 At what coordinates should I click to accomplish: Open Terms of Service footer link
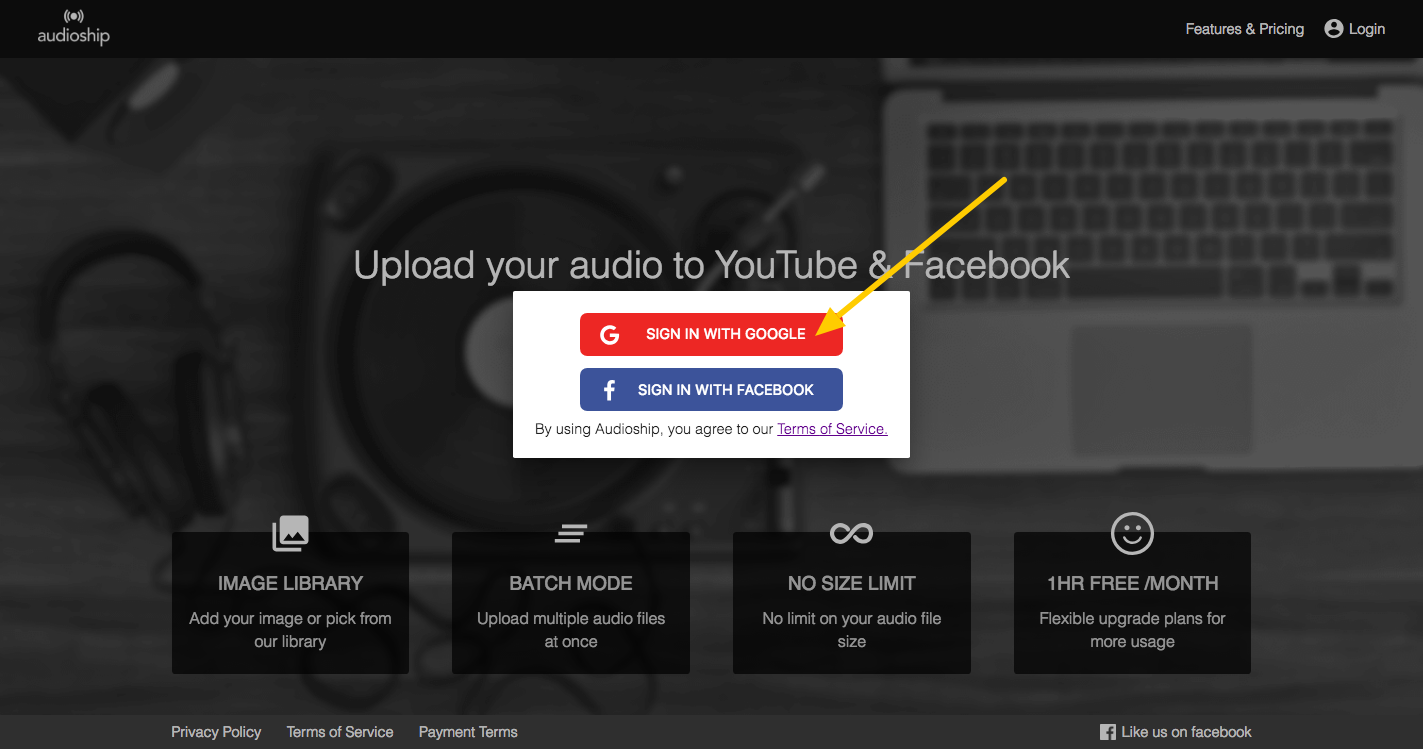(340, 732)
